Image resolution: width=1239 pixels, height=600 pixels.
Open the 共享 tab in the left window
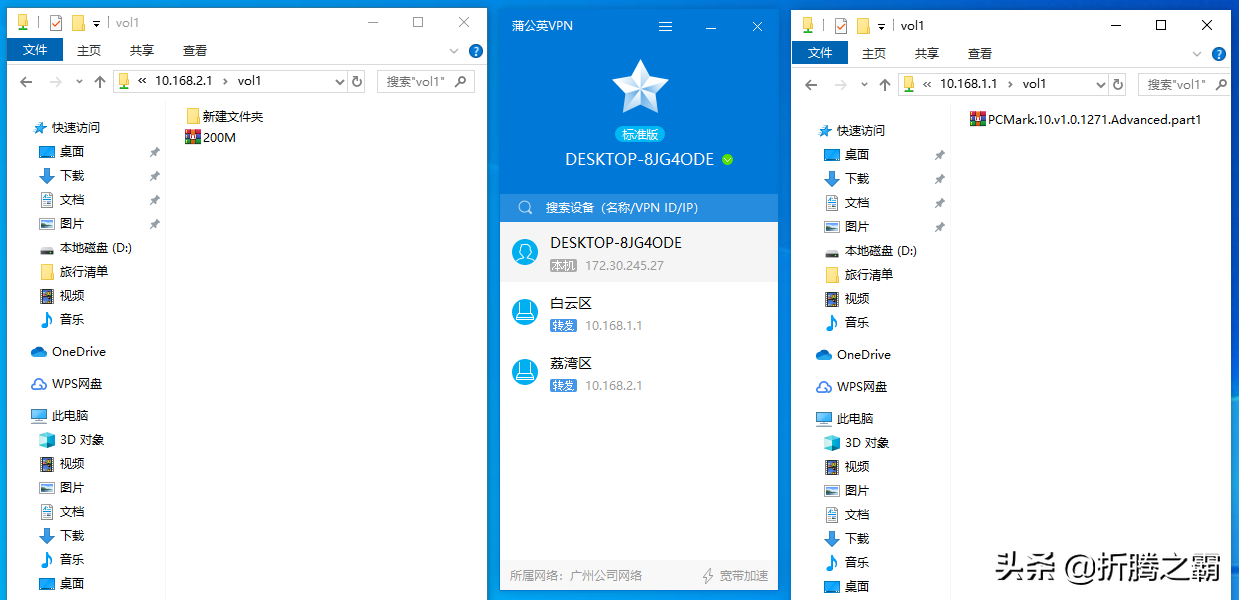click(142, 50)
